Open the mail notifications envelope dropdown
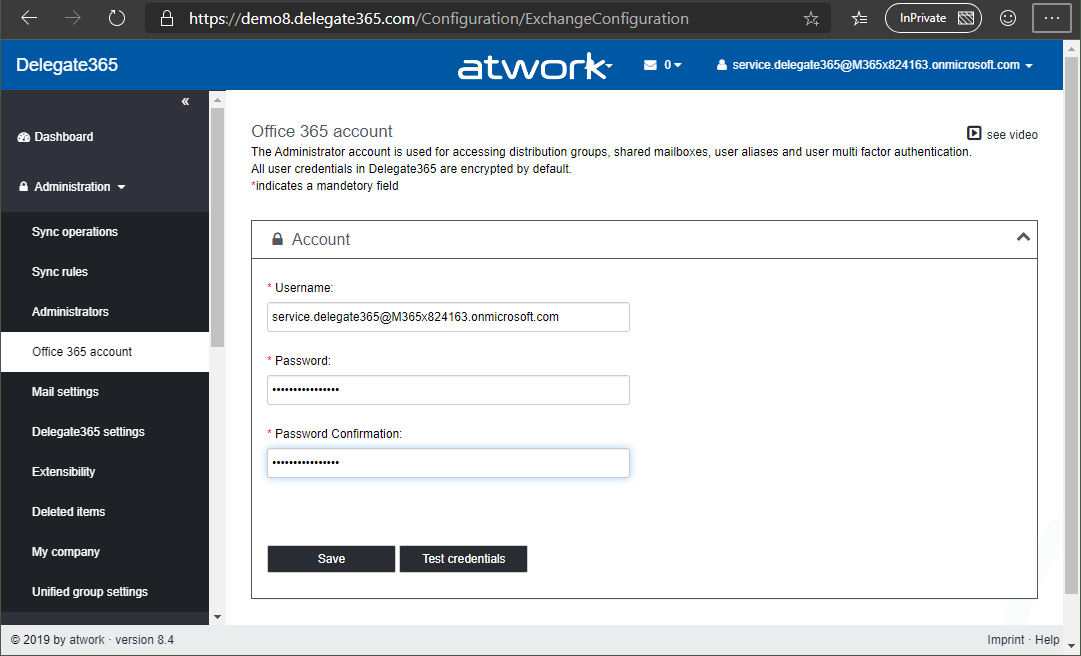Viewport: 1081px width, 656px height. 663,65
